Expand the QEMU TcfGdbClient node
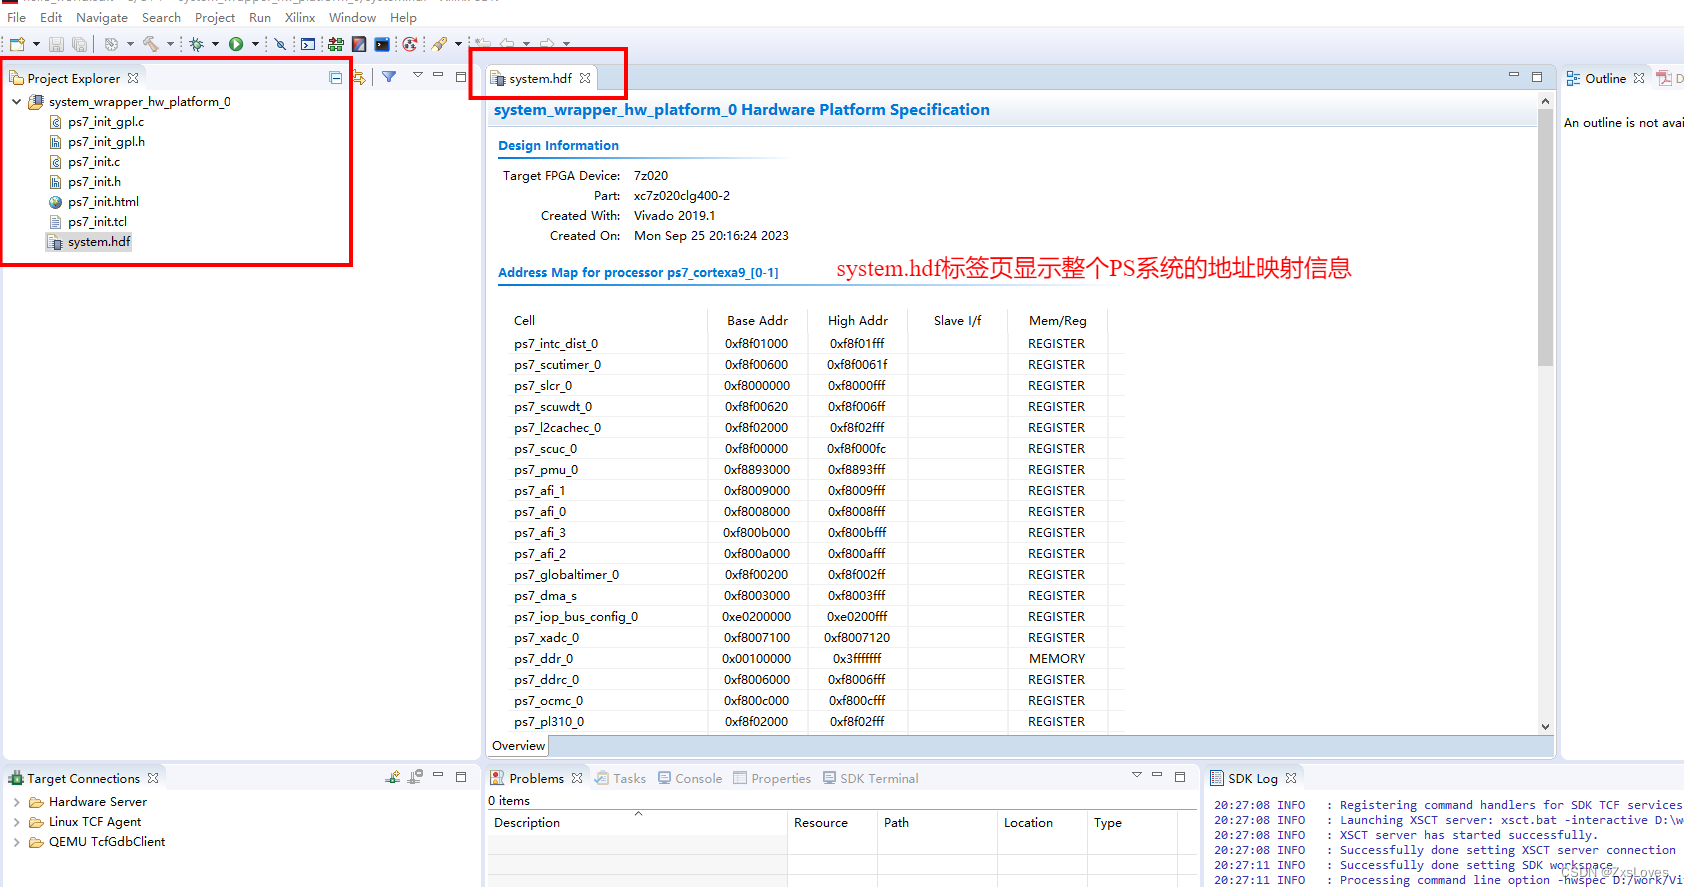1684x887 pixels. point(16,842)
